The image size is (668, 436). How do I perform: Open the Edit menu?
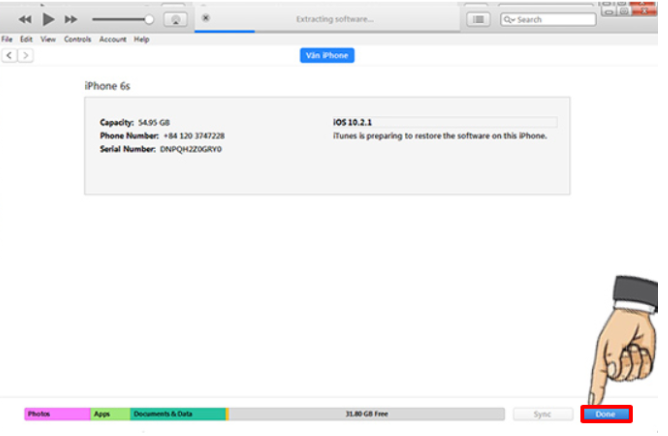tap(26, 39)
